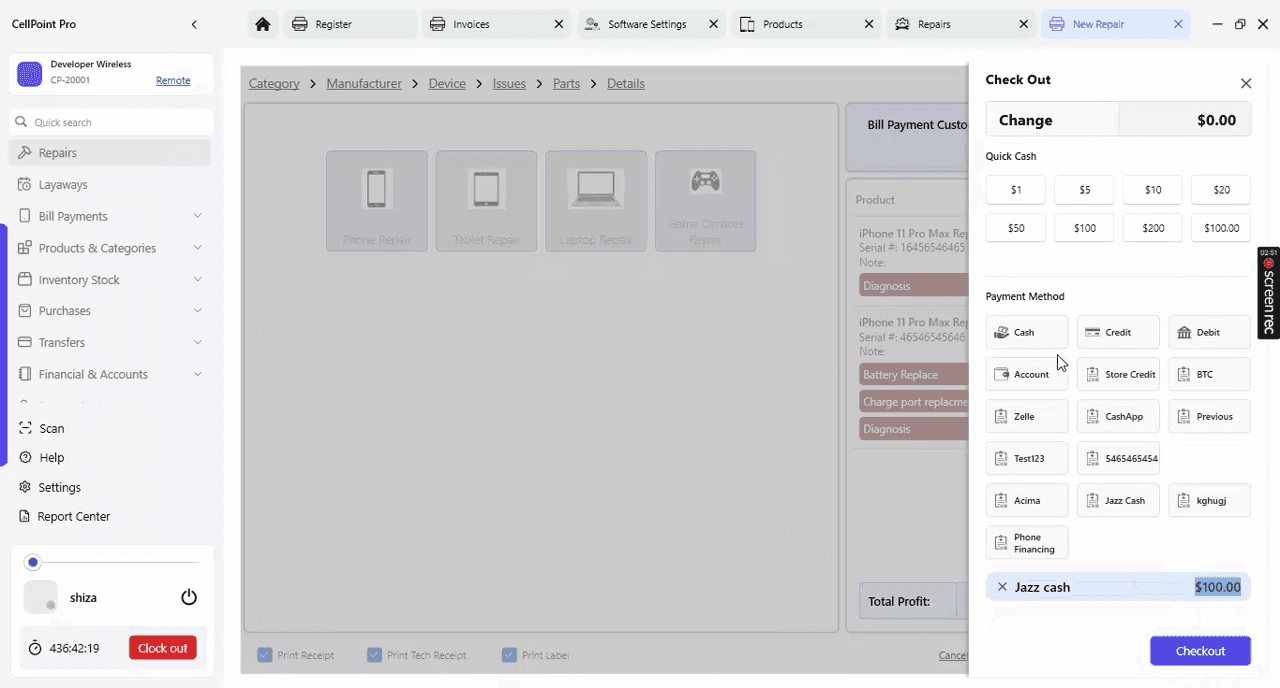Pay with Cash method
Viewport: 1280px width, 688px height.
(x=1027, y=332)
